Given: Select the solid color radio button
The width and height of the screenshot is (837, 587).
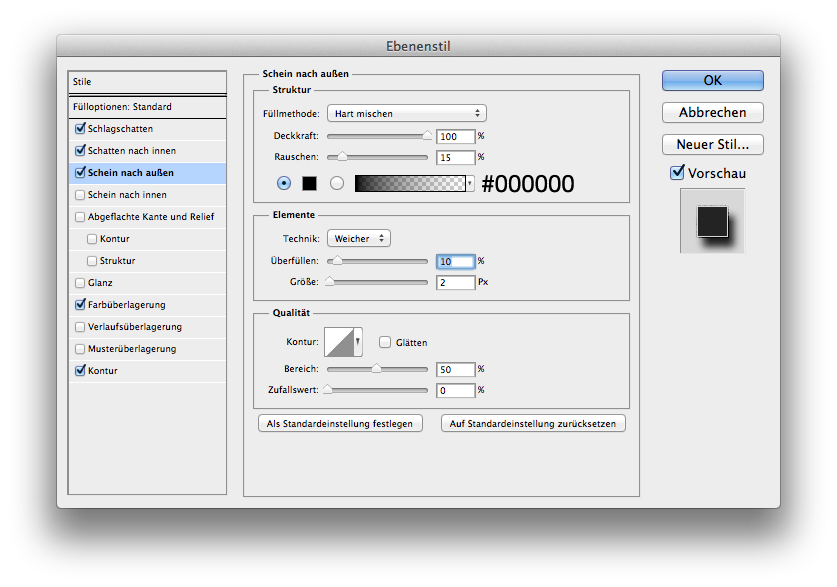Looking at the screenshot, I should [x=284, y=183].
